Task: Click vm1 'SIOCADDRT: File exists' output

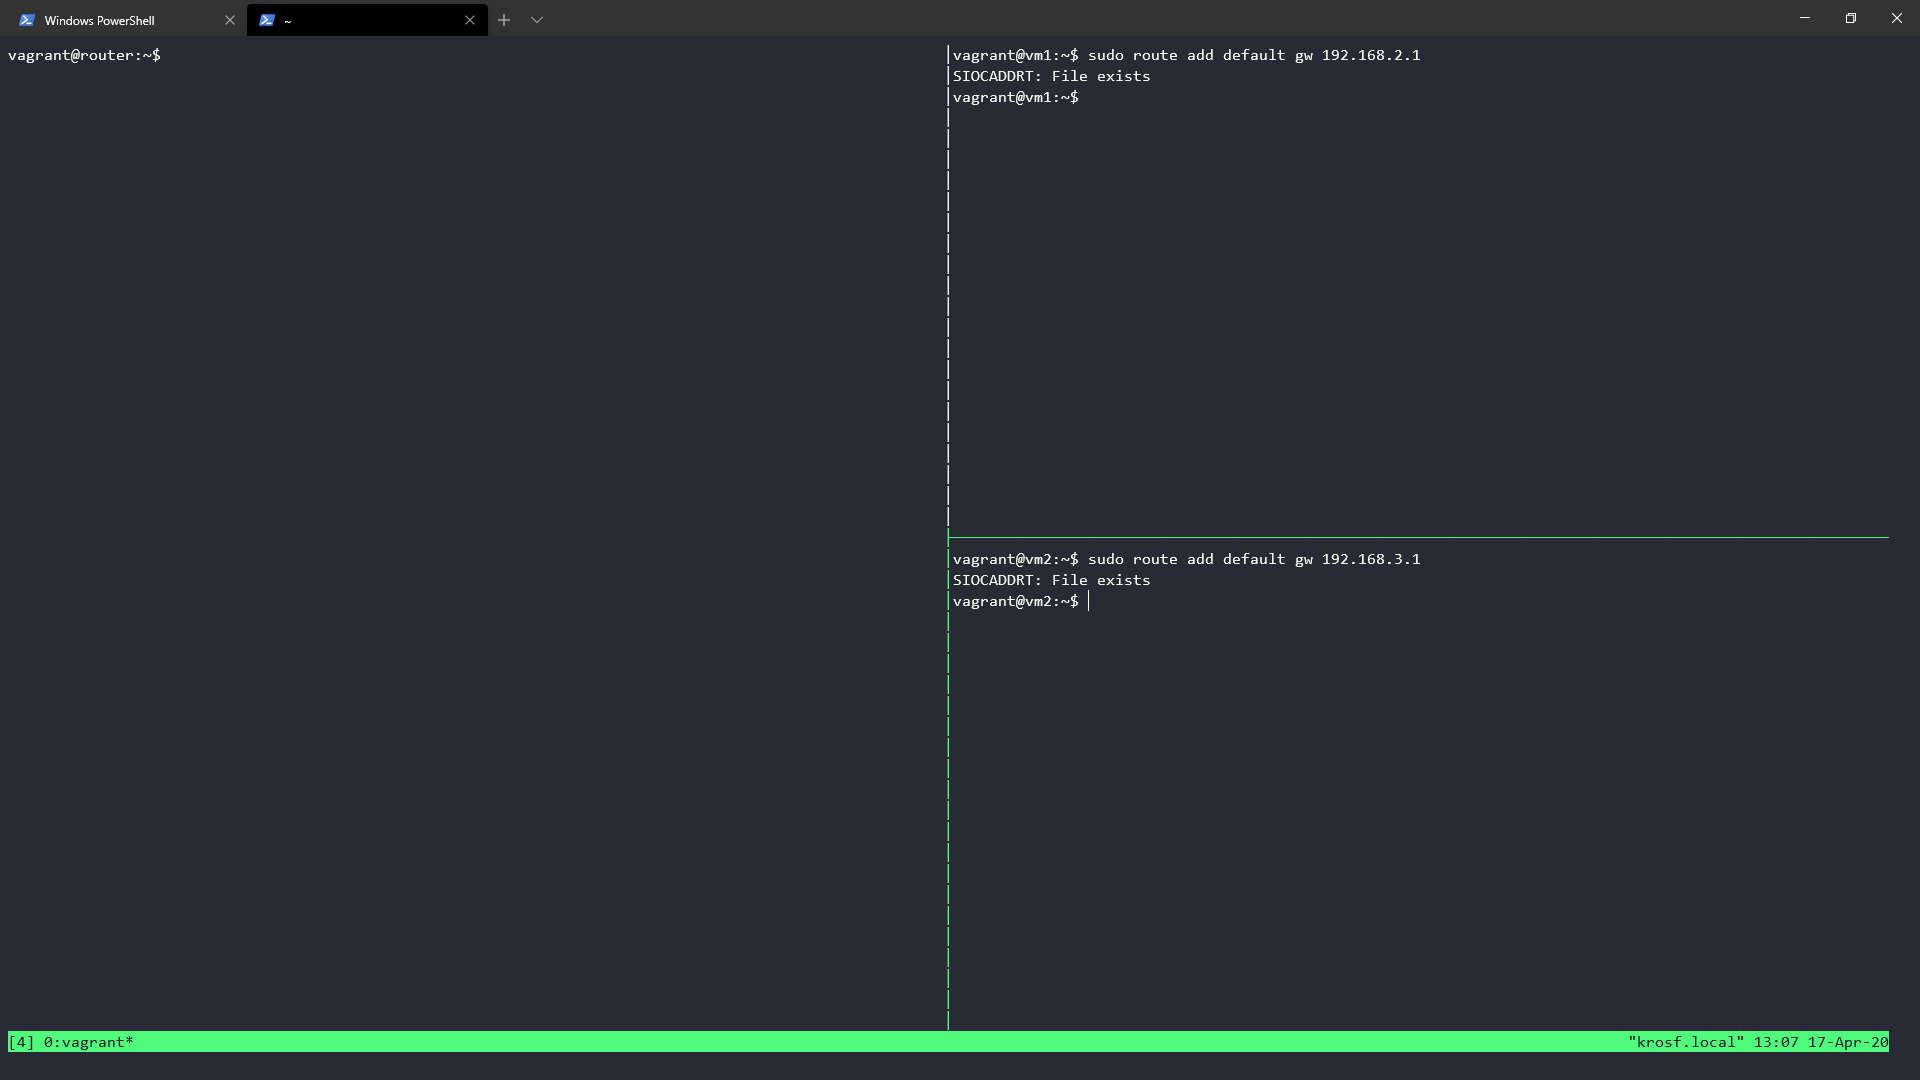Action: [x=1052, y=76]
